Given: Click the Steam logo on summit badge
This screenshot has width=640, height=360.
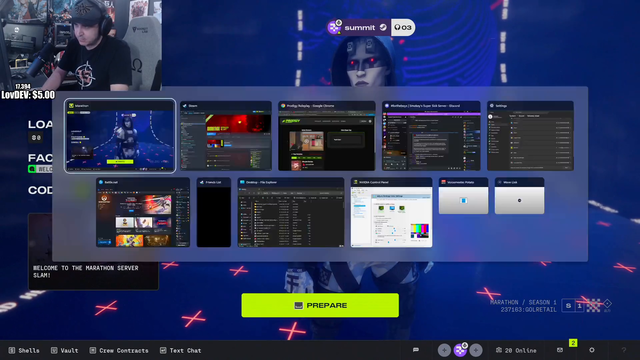Looking at the screenshot, I should coord(383,27).
